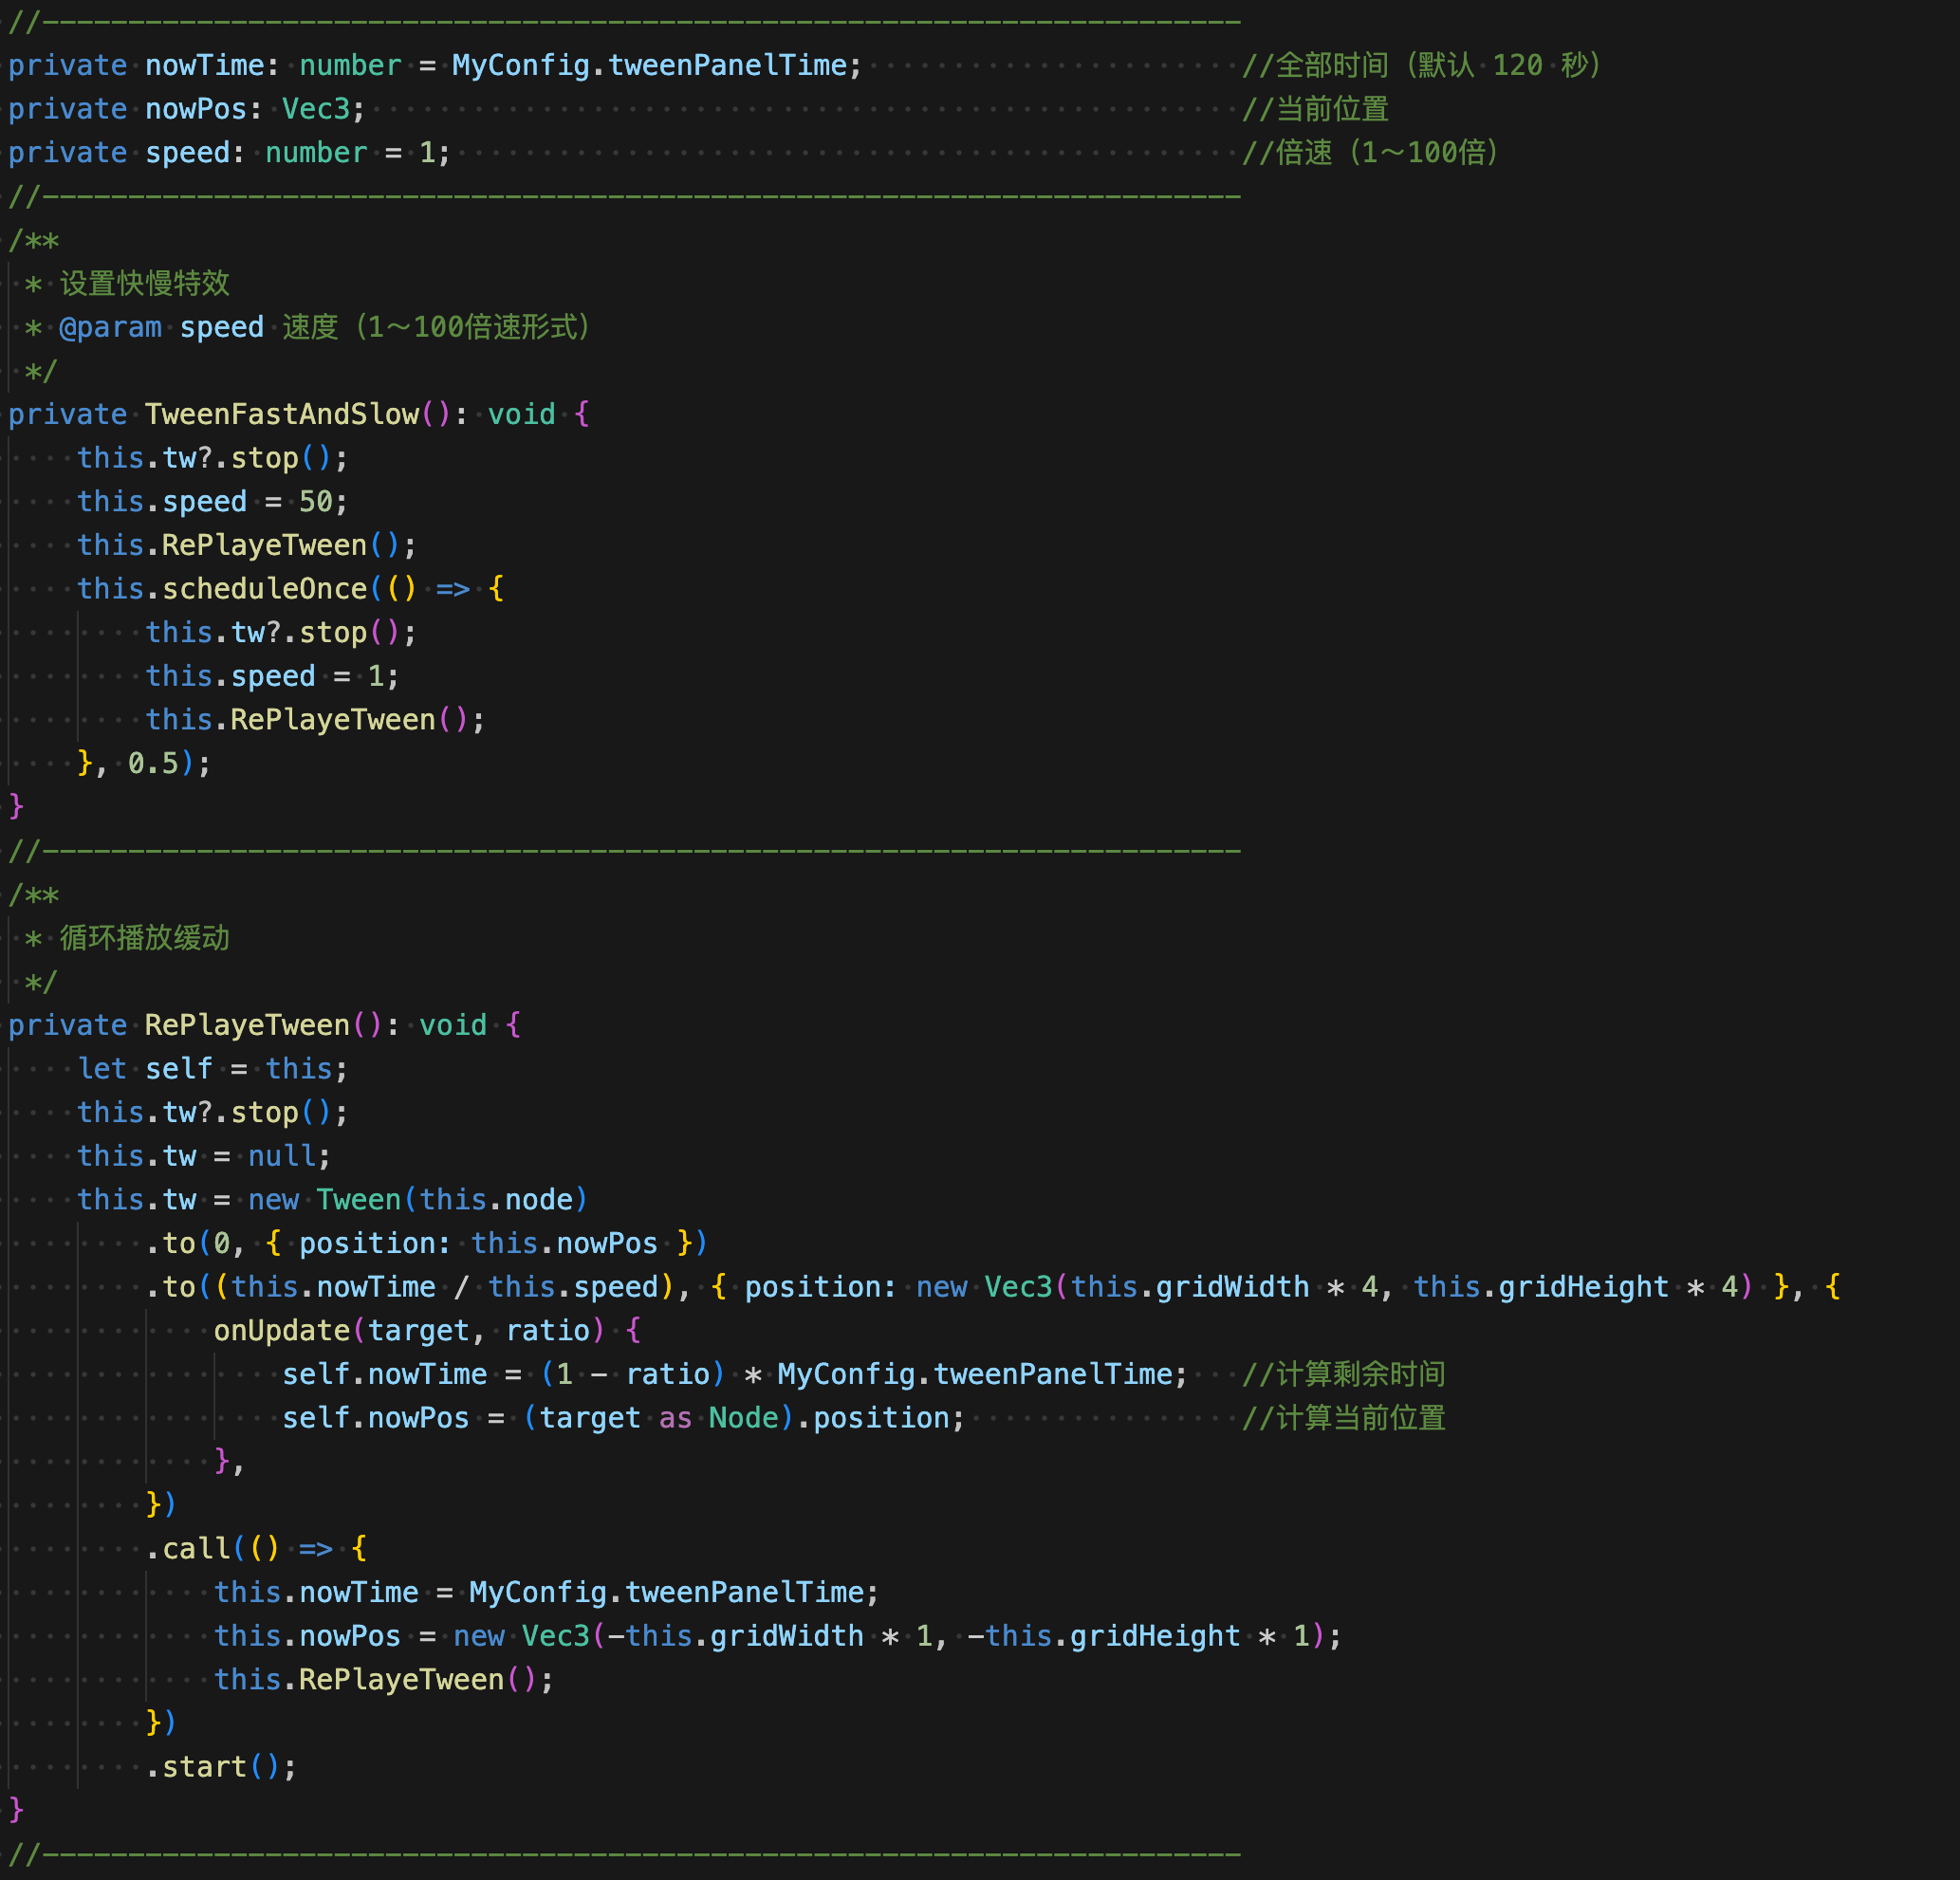Click the ratio parameter in onUpdate signature
1960x1880 pixels.
[548, 1330]
